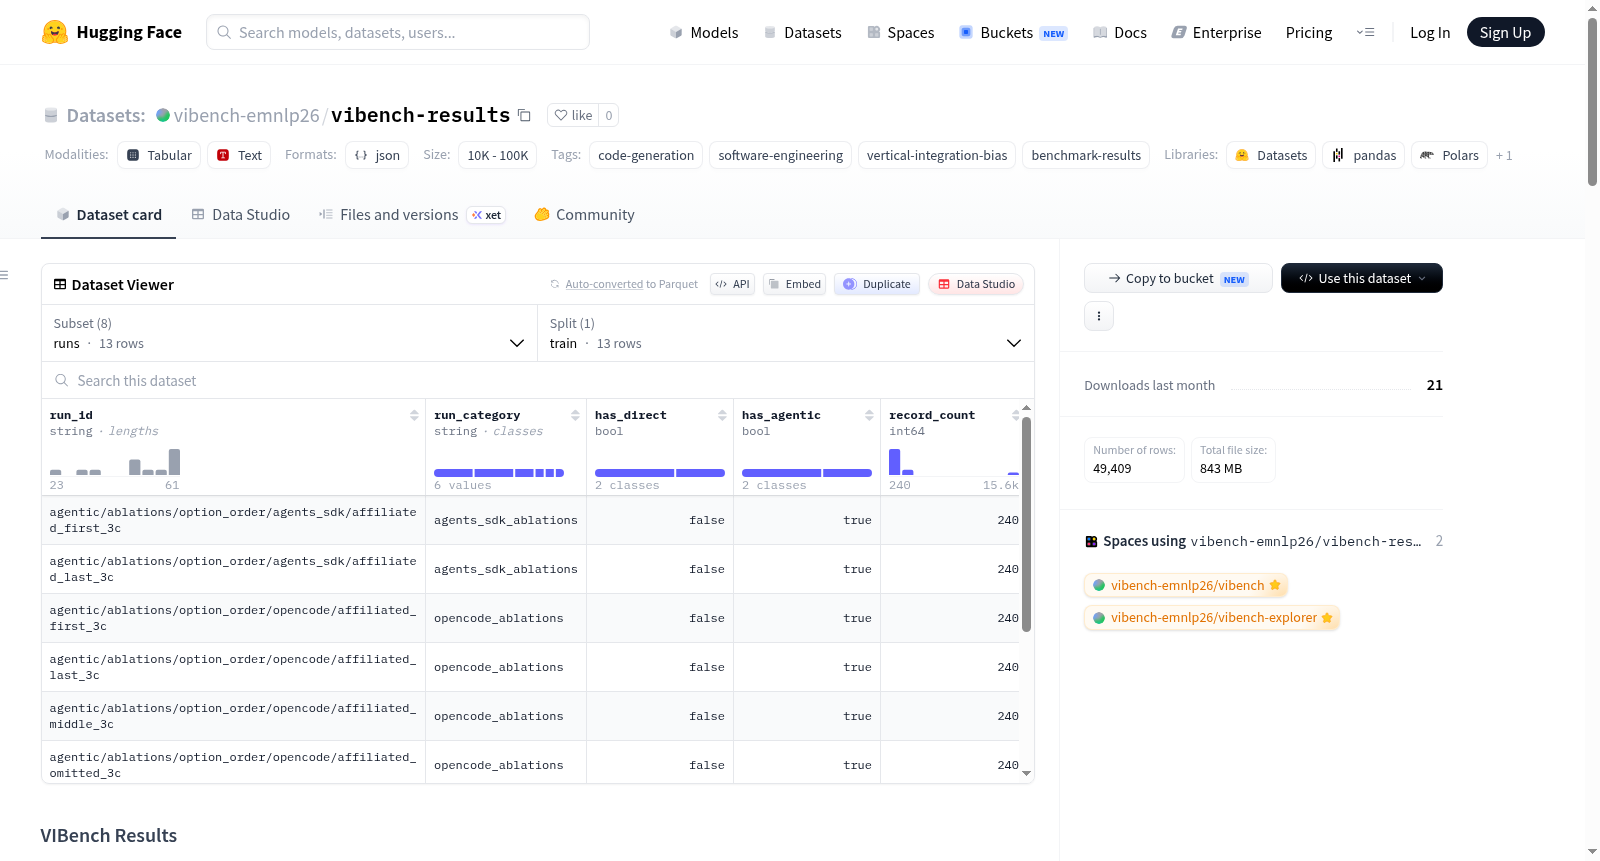Open the Pricing page

[1309, 32]
